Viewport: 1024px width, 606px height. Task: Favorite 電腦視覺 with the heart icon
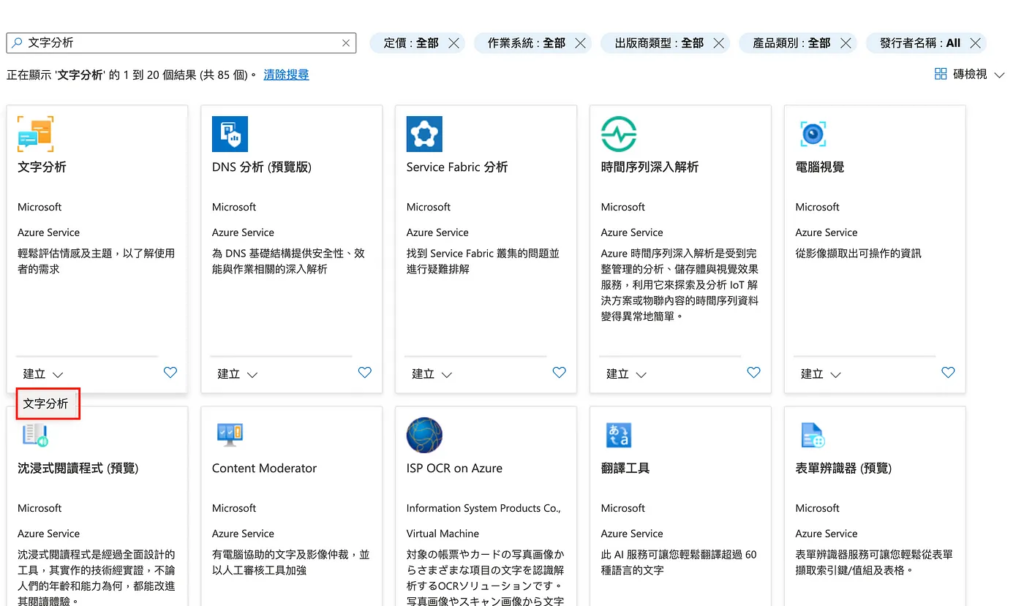pos(948,372)
